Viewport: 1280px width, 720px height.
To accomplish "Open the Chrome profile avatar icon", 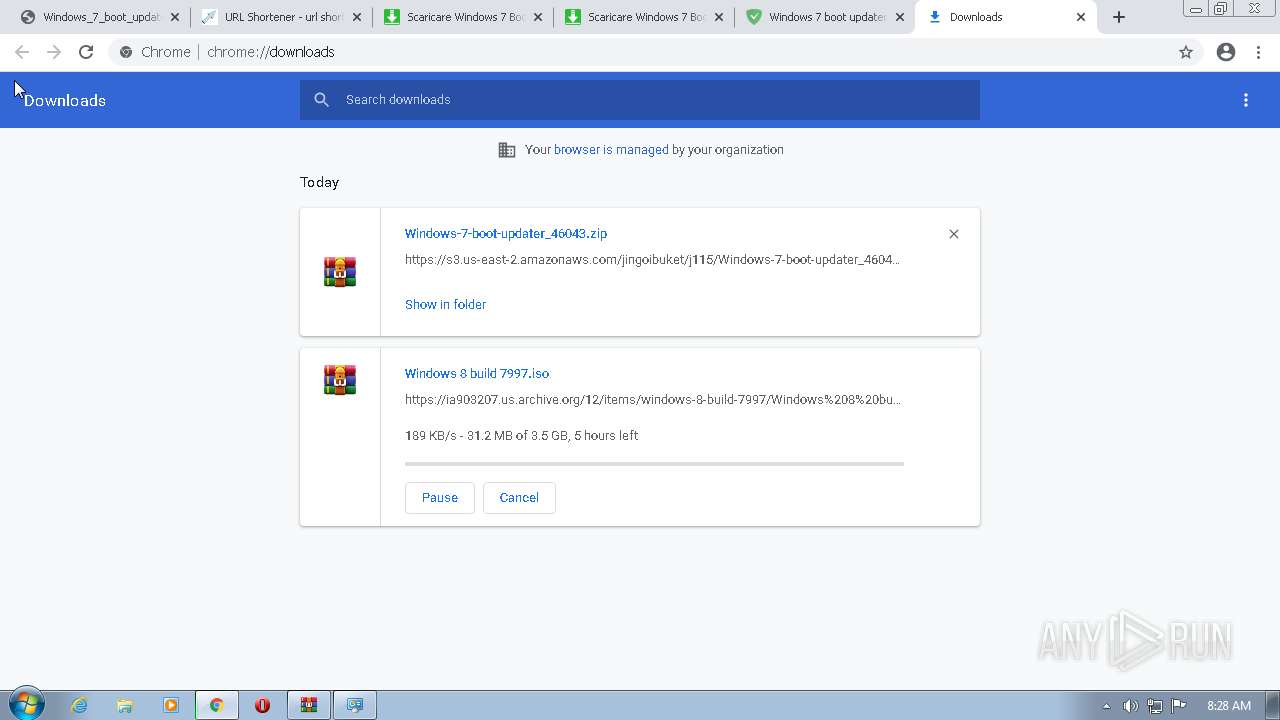I will [x=1226, y=52].
